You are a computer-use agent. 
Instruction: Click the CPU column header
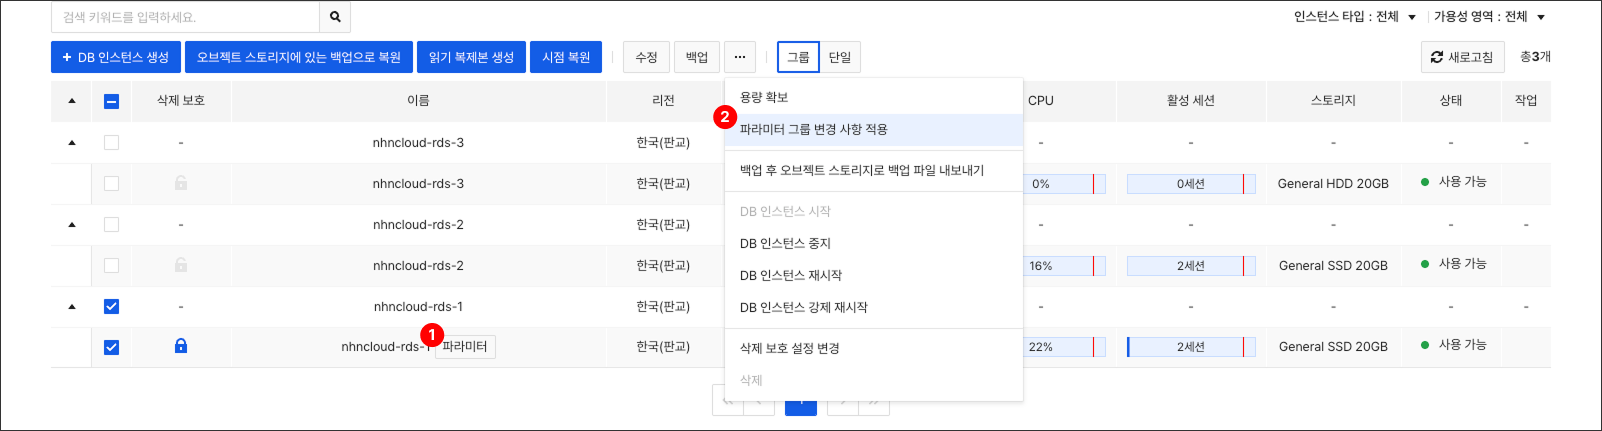(1041, 101)
